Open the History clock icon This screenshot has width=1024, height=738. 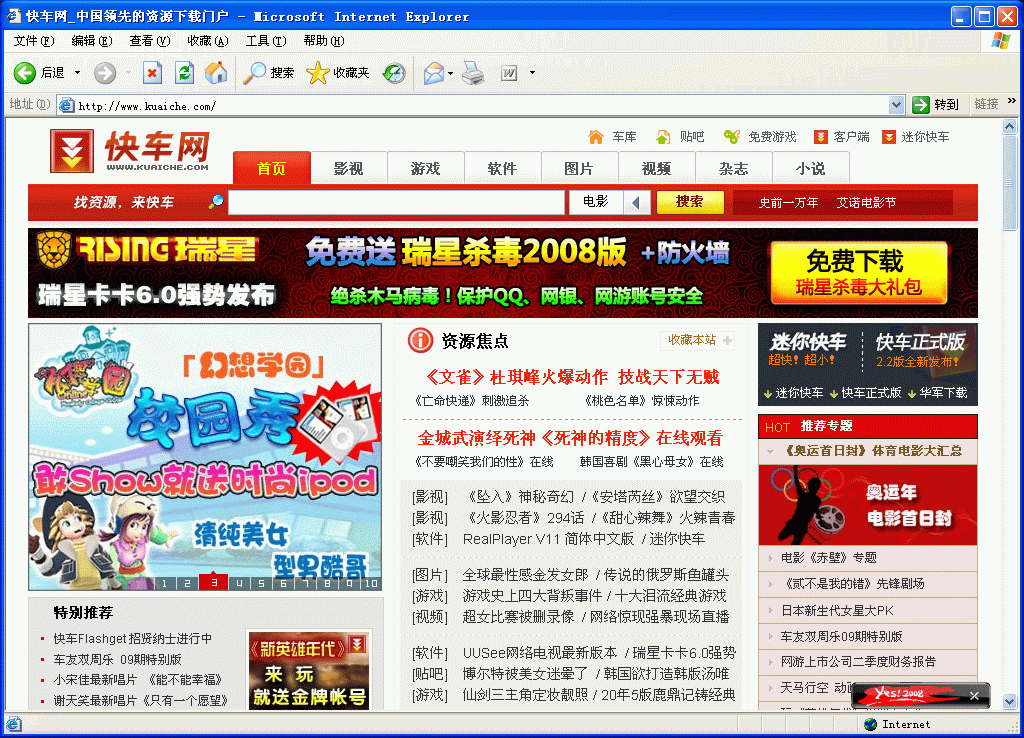click(394, 72)
